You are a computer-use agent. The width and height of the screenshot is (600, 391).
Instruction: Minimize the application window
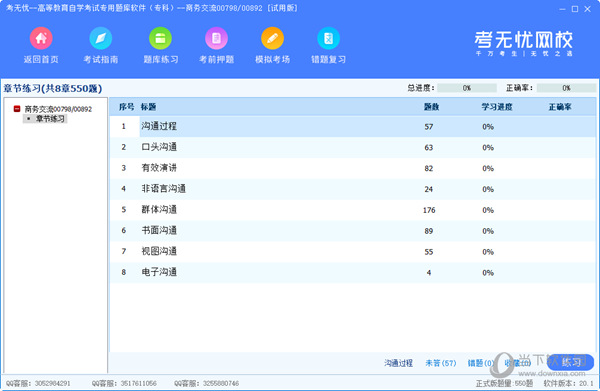point(562,9)
